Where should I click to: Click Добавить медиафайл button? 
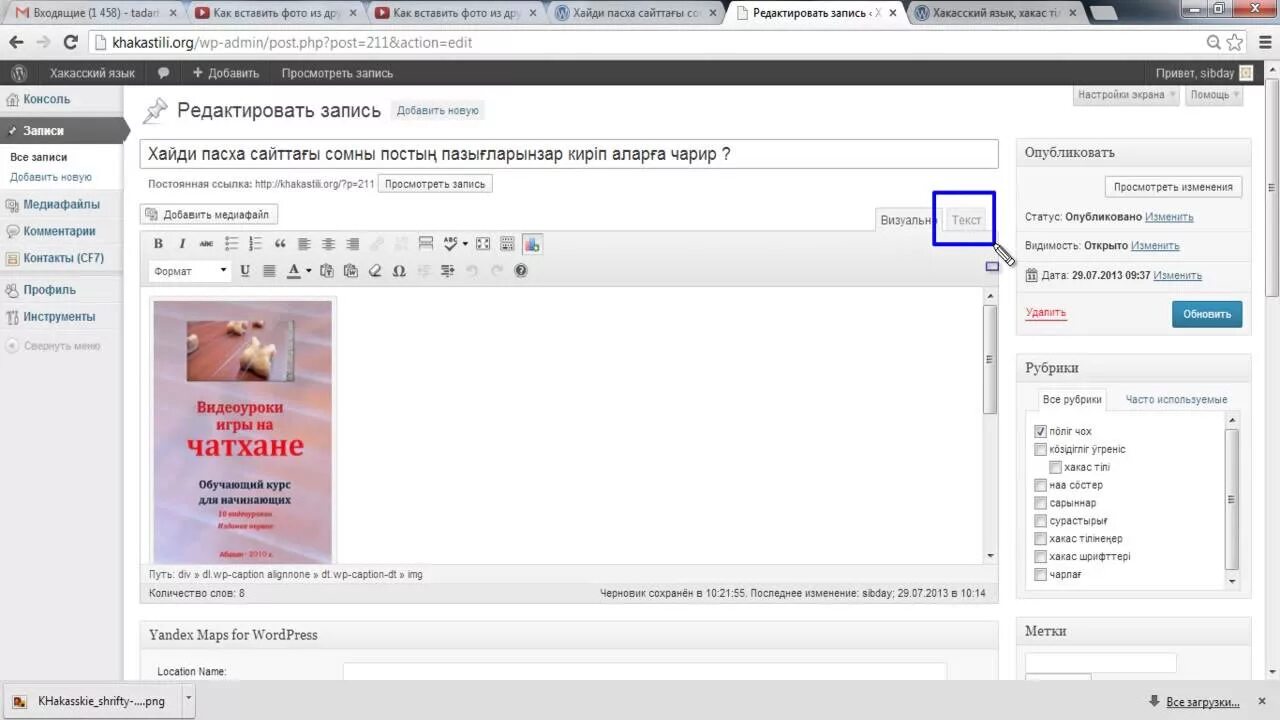click(x=208, y=215)
